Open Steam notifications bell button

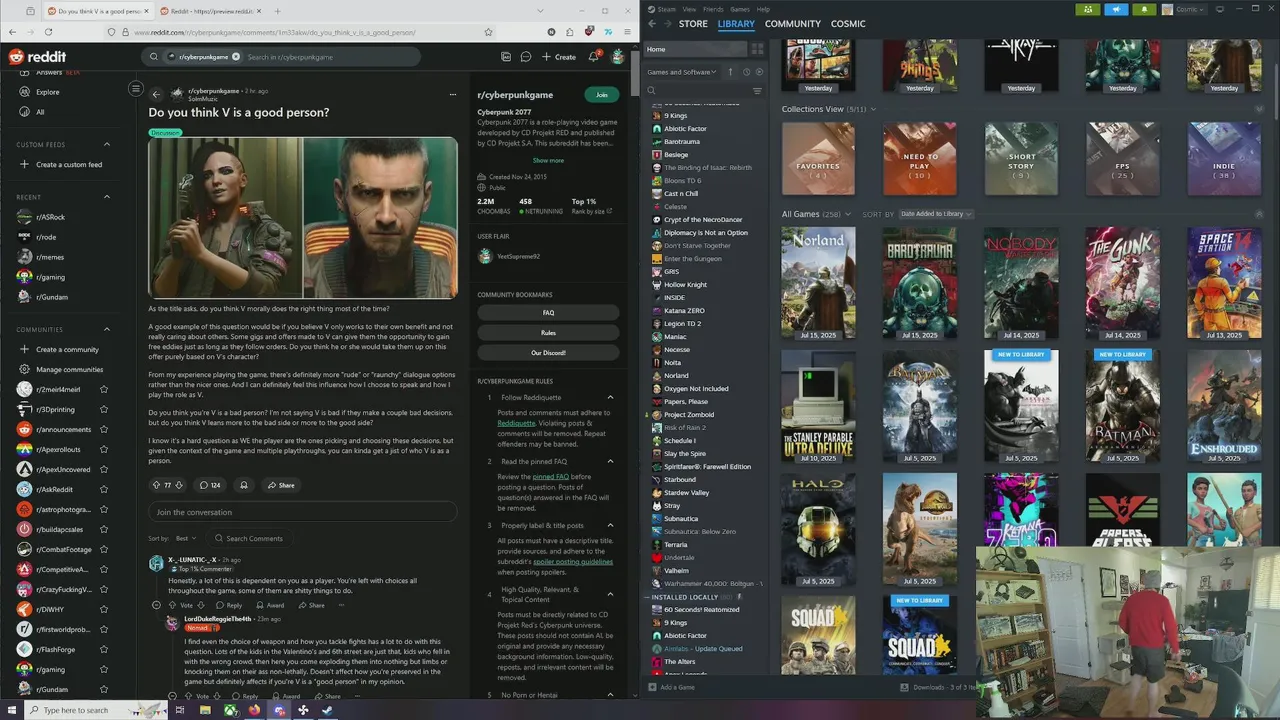1144,9
